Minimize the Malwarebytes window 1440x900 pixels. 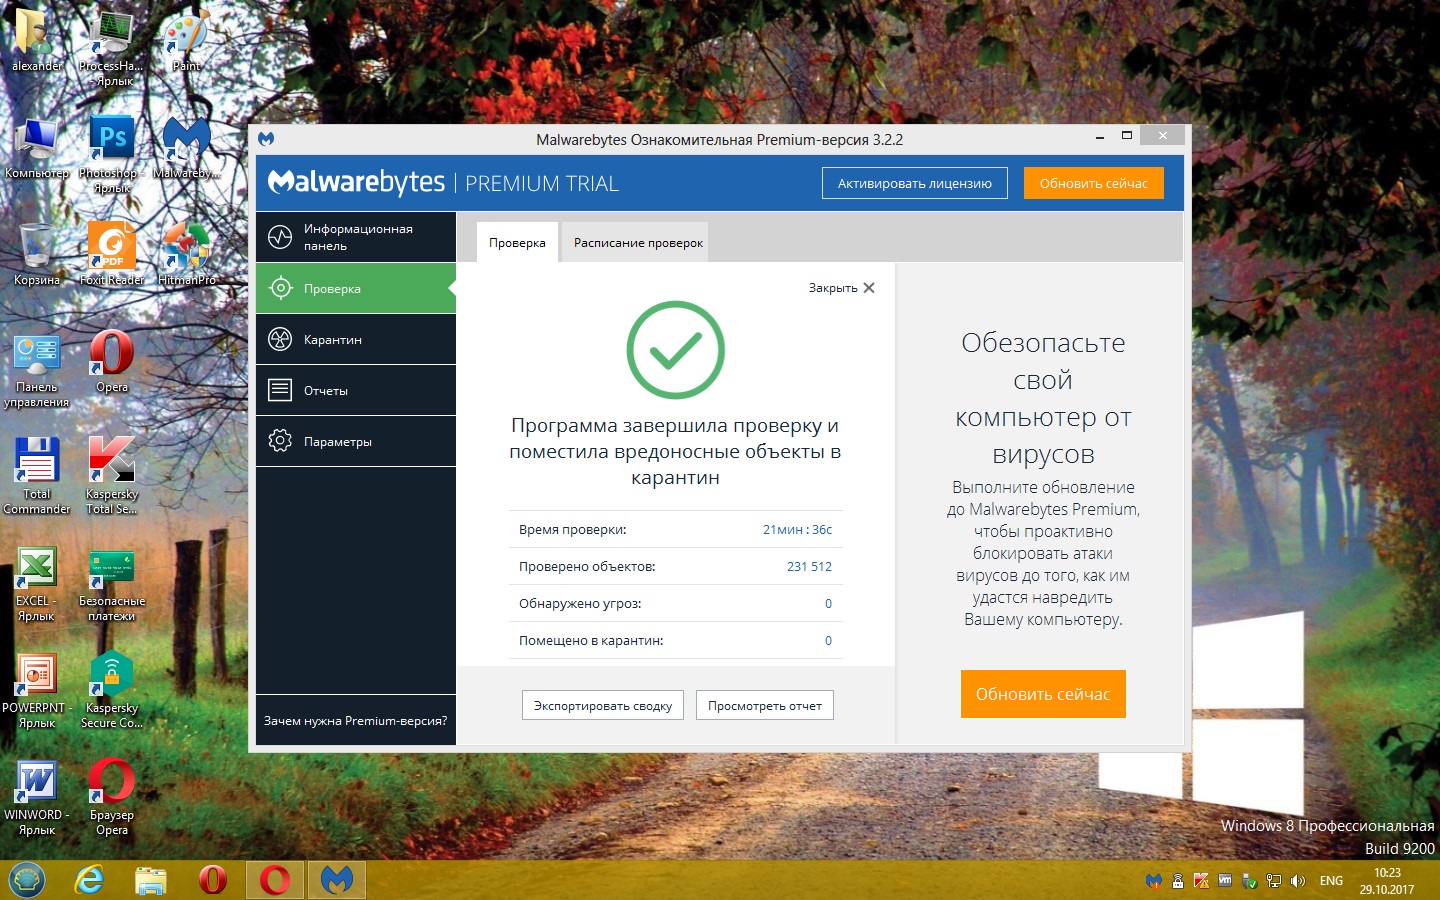pos(1100,135)
